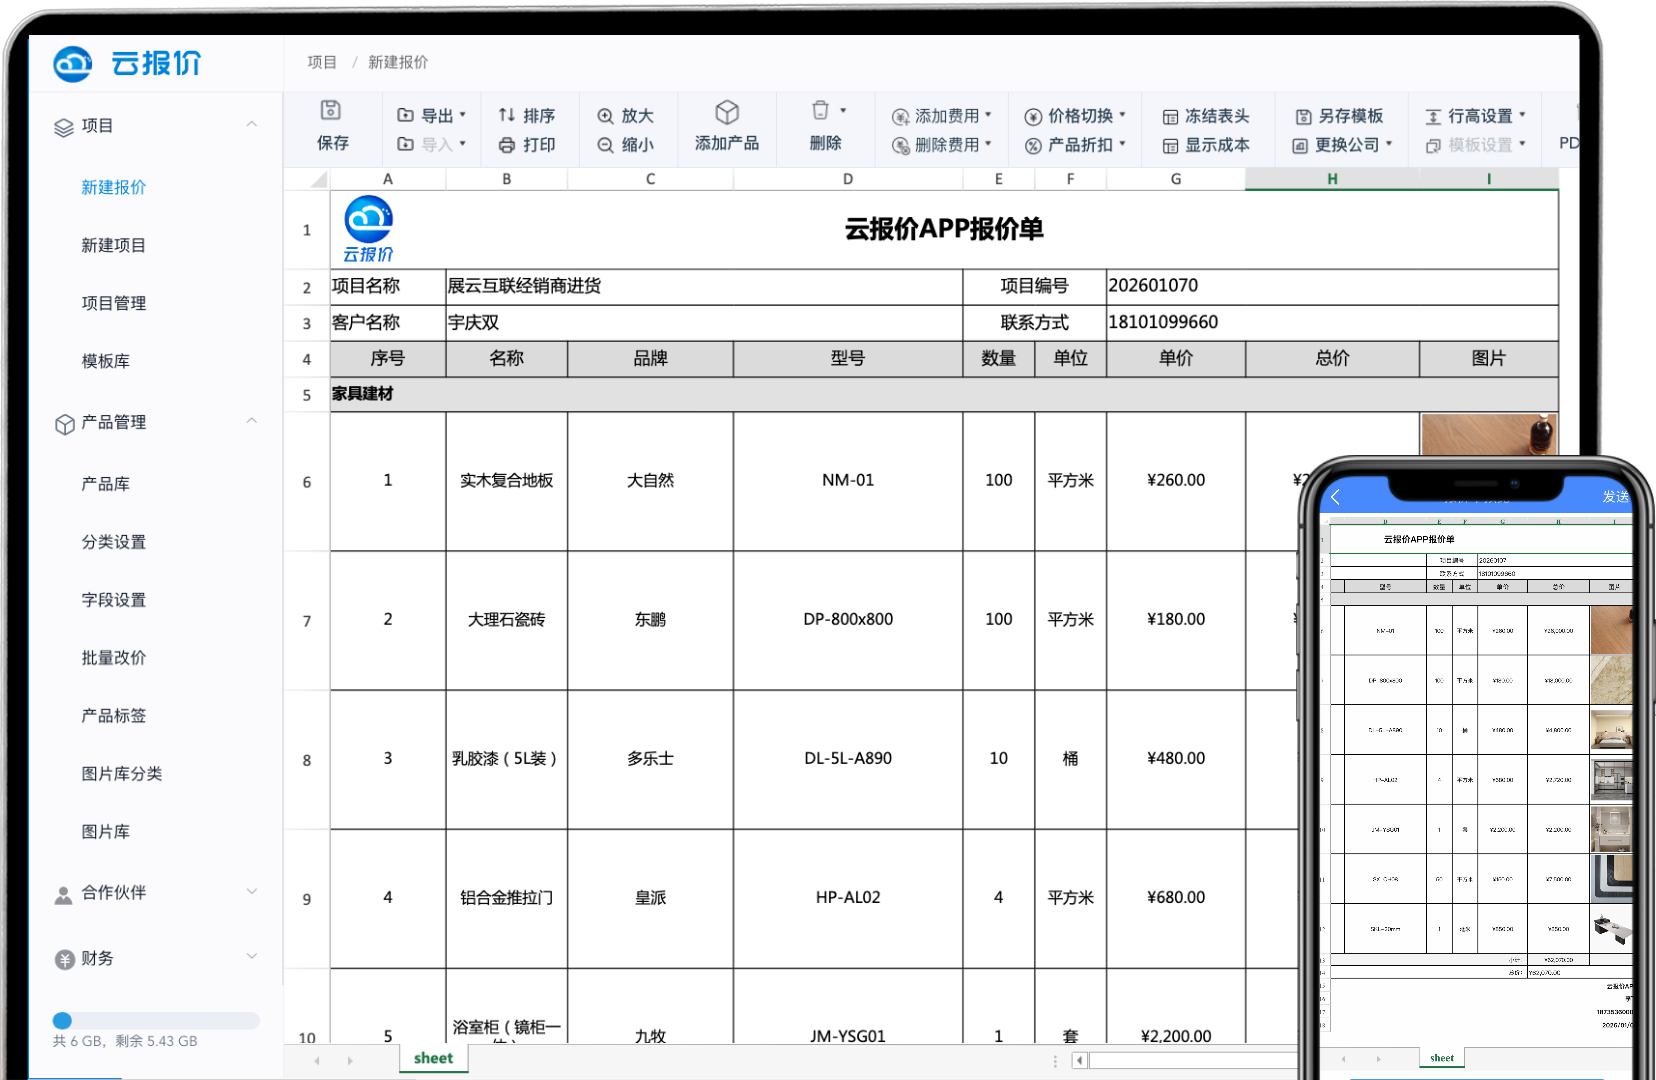
Task: Open 批量改价 in sidebar
Action: point(114,658)
